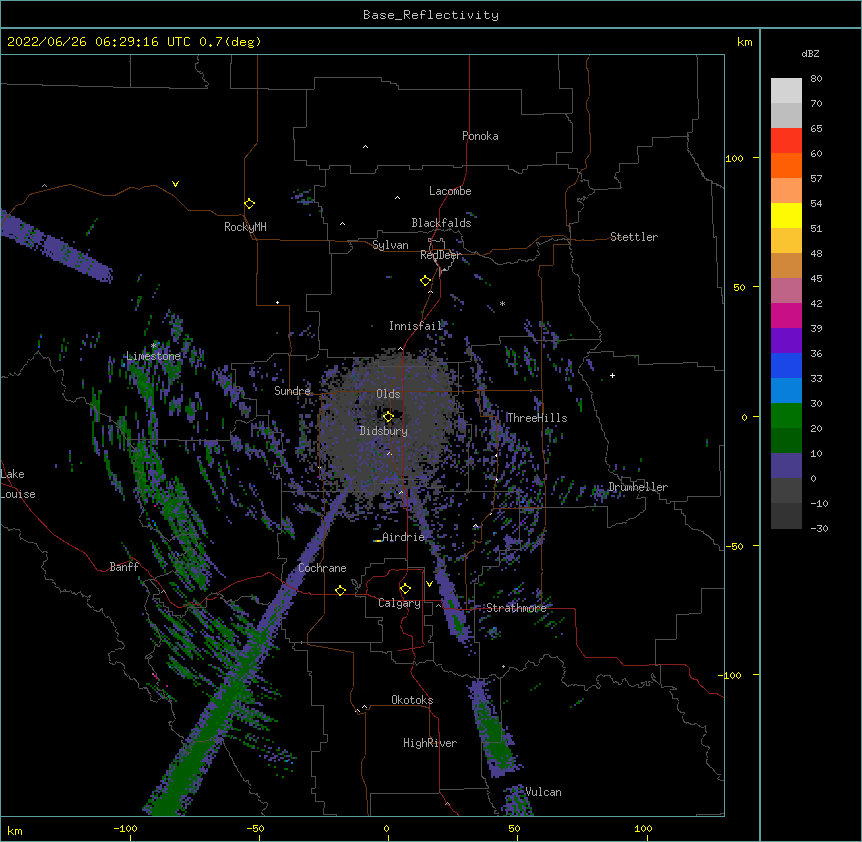Click the green 30 dBZ legend swatch
Viewport: 862px width, 842px height.
(786, 416)
